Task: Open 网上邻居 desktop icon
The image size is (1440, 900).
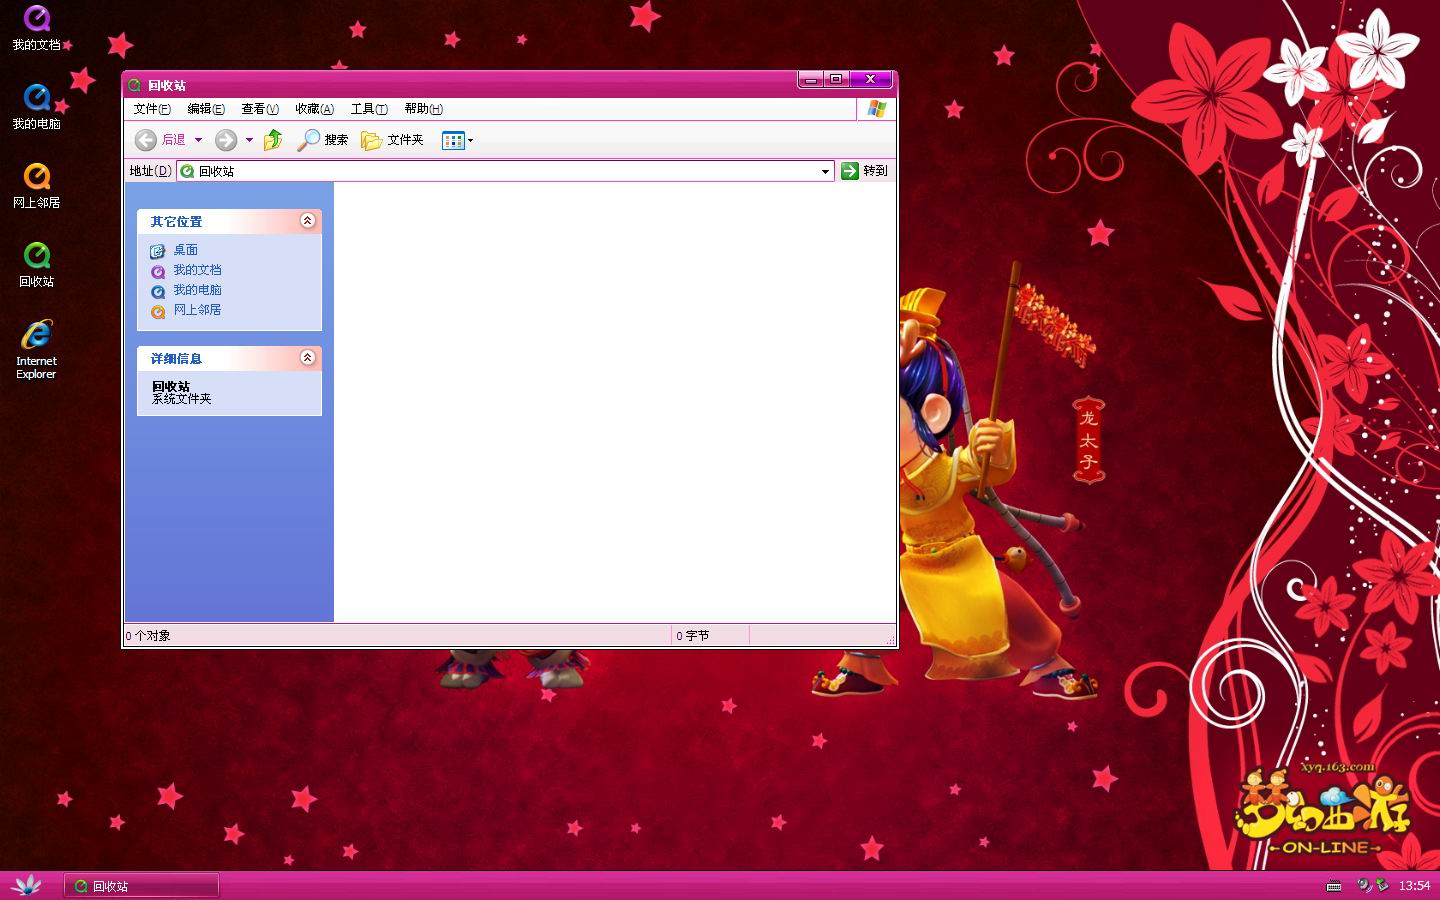Action: coord(37,186)
